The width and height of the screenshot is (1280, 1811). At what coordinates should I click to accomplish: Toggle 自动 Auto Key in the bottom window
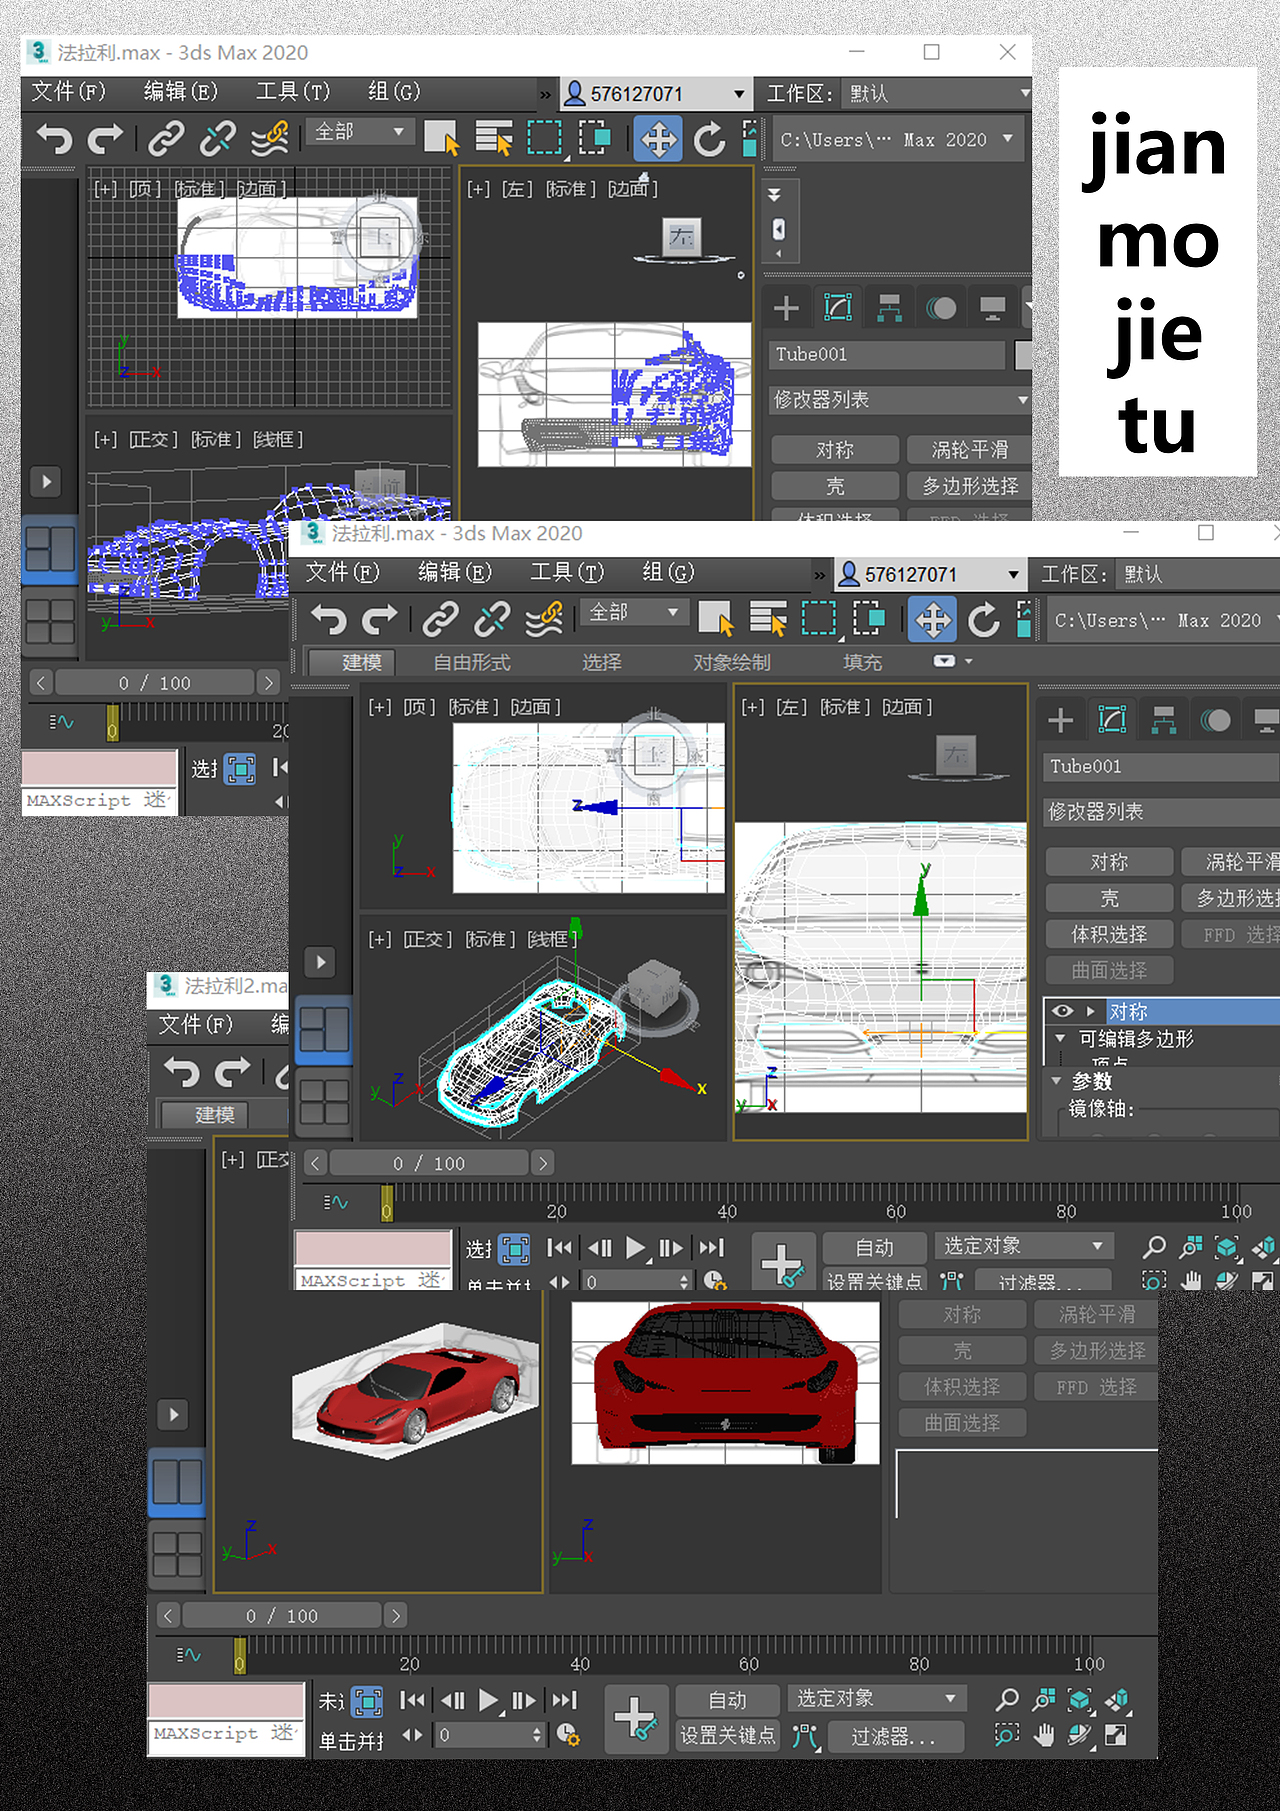[x=727, y=1700]
